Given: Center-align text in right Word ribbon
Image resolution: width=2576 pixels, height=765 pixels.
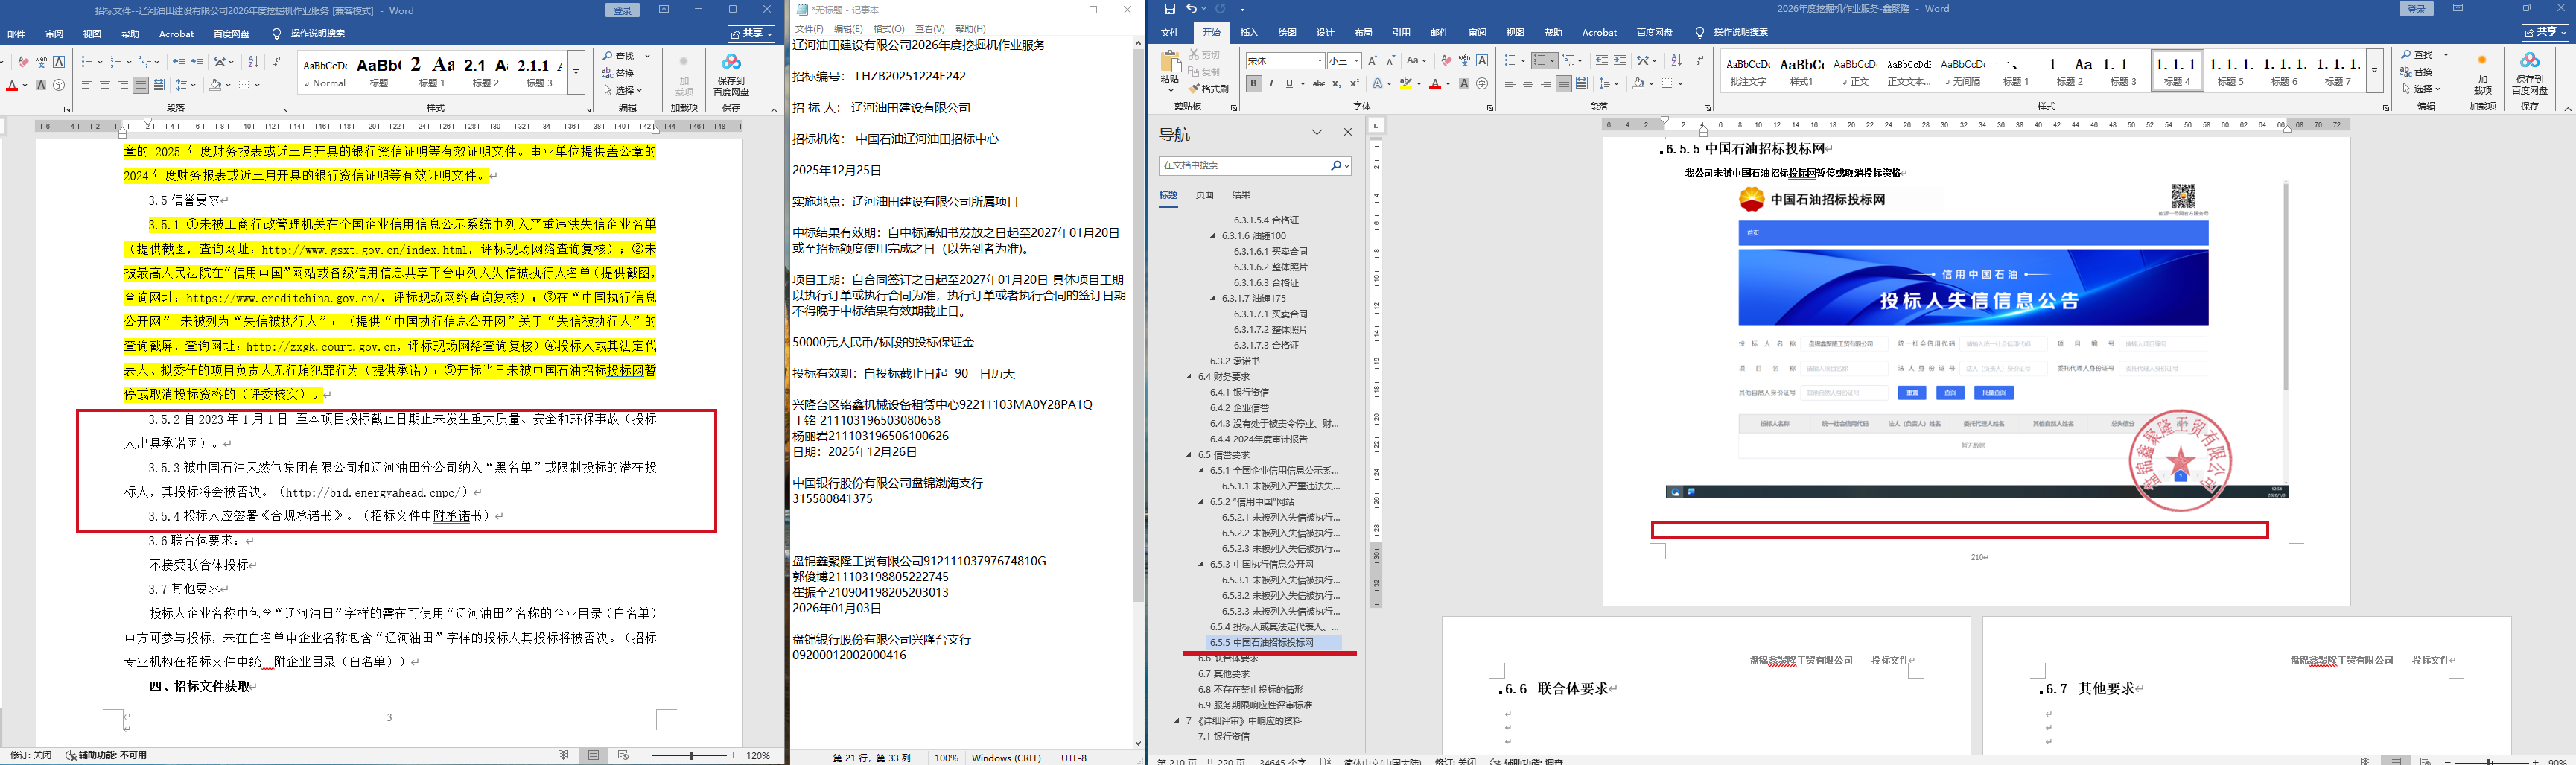Looking at the screenshot, I should click(x=1528, y=84).
